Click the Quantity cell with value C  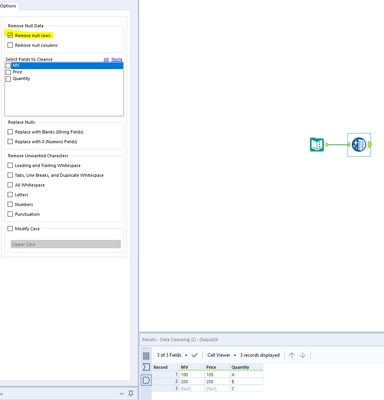247,389
